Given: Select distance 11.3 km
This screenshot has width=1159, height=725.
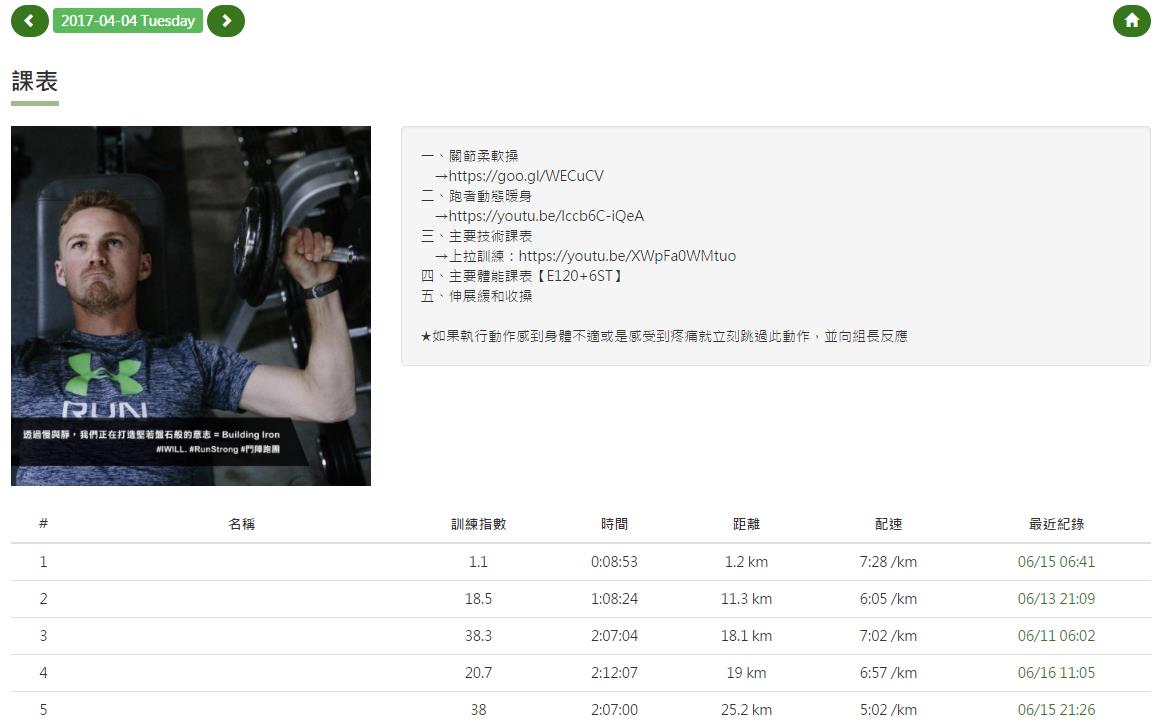Looking at the screenshot, I should tap(747, 599).
